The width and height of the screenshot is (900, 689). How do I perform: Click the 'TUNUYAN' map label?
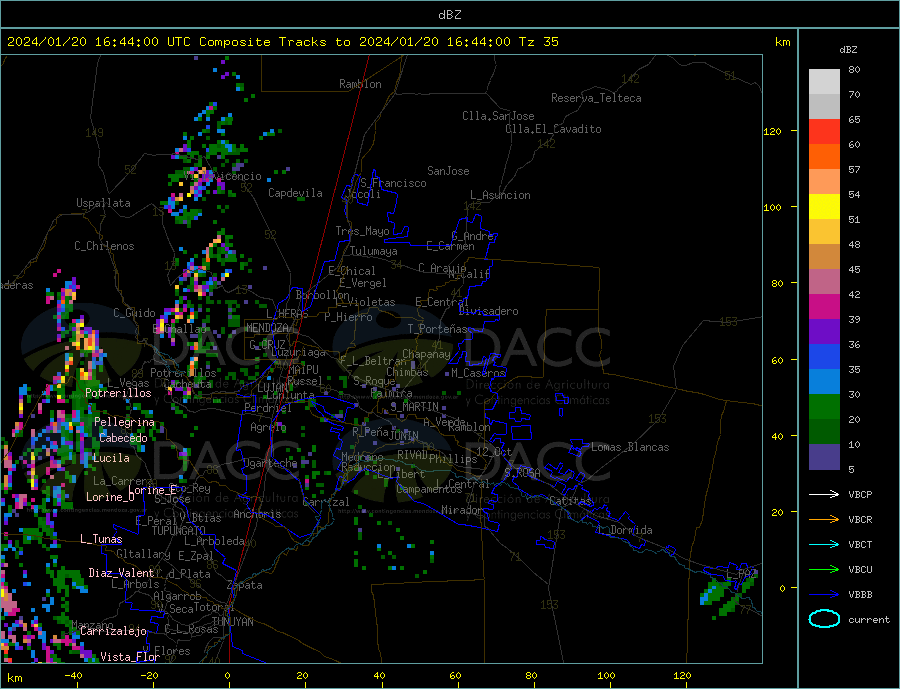tap(232, 622)
